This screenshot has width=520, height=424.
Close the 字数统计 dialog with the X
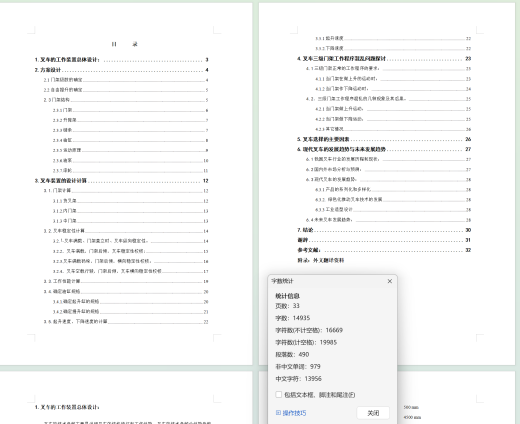coord(390,281)
